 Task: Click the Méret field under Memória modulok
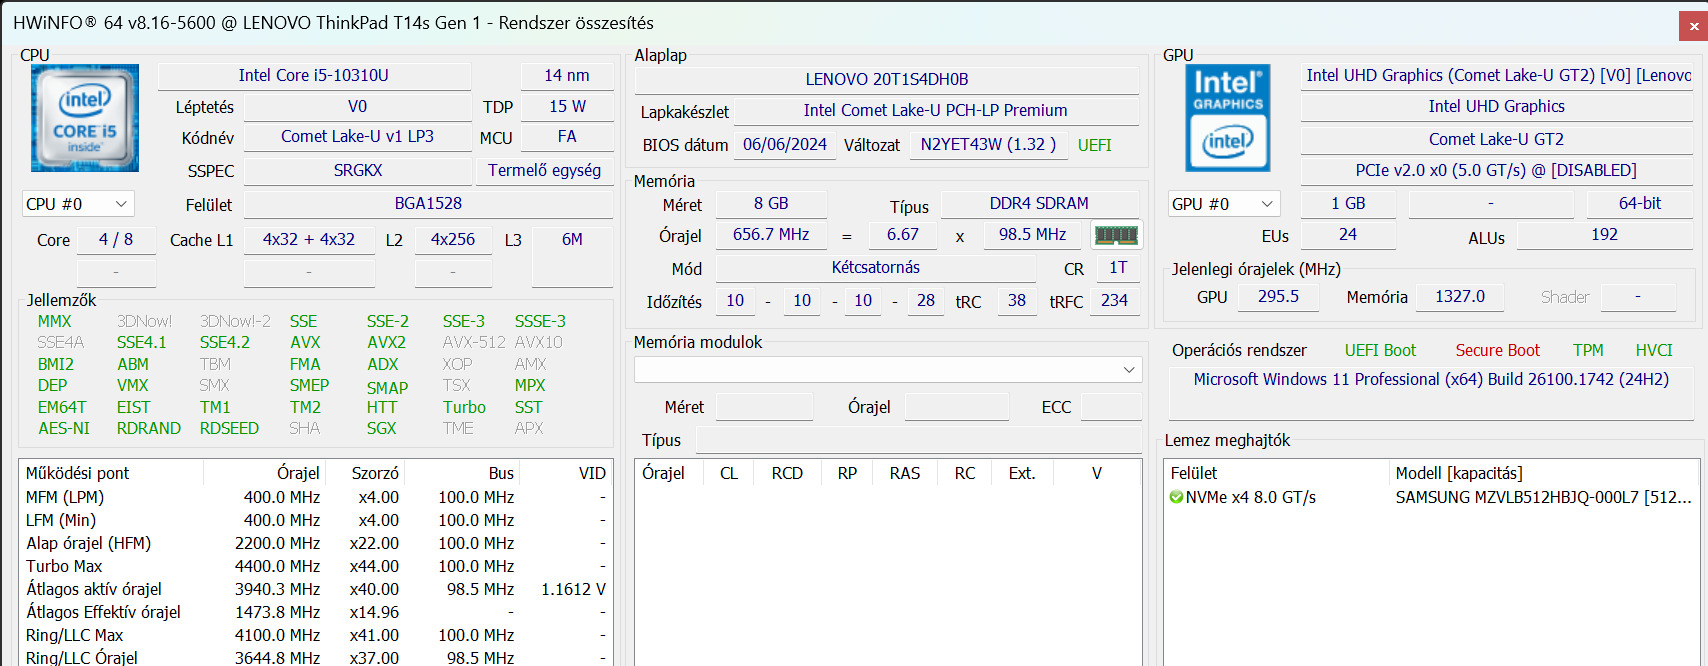coord(764,407)
